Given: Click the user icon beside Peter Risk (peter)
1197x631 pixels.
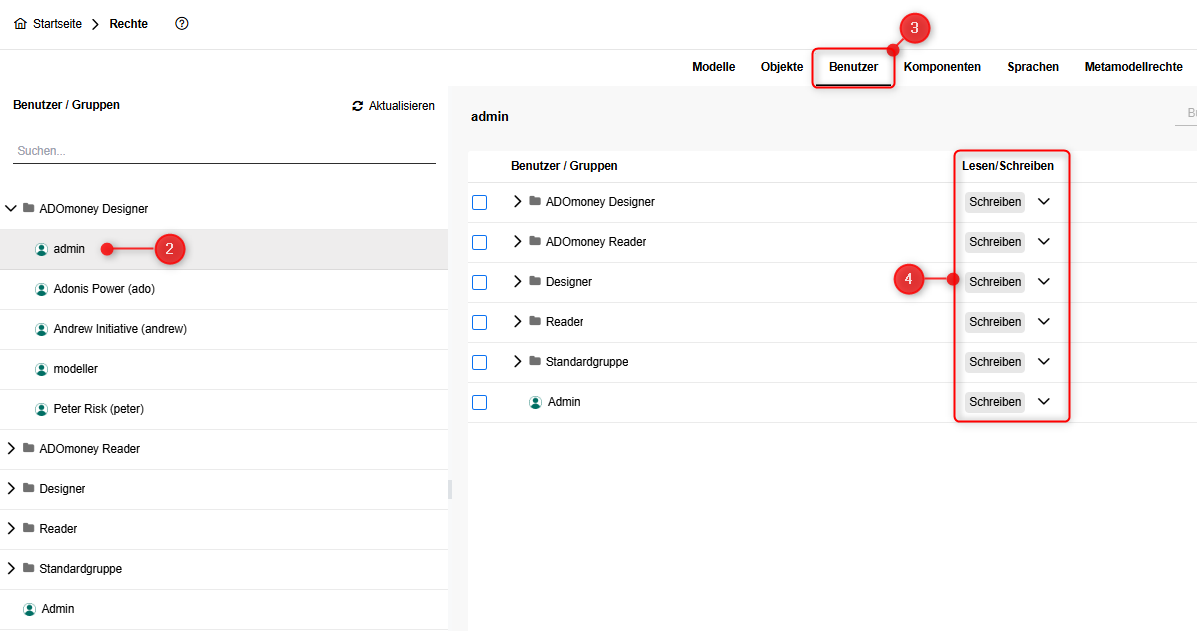Looking at the screenshot, I should [41, 409].
